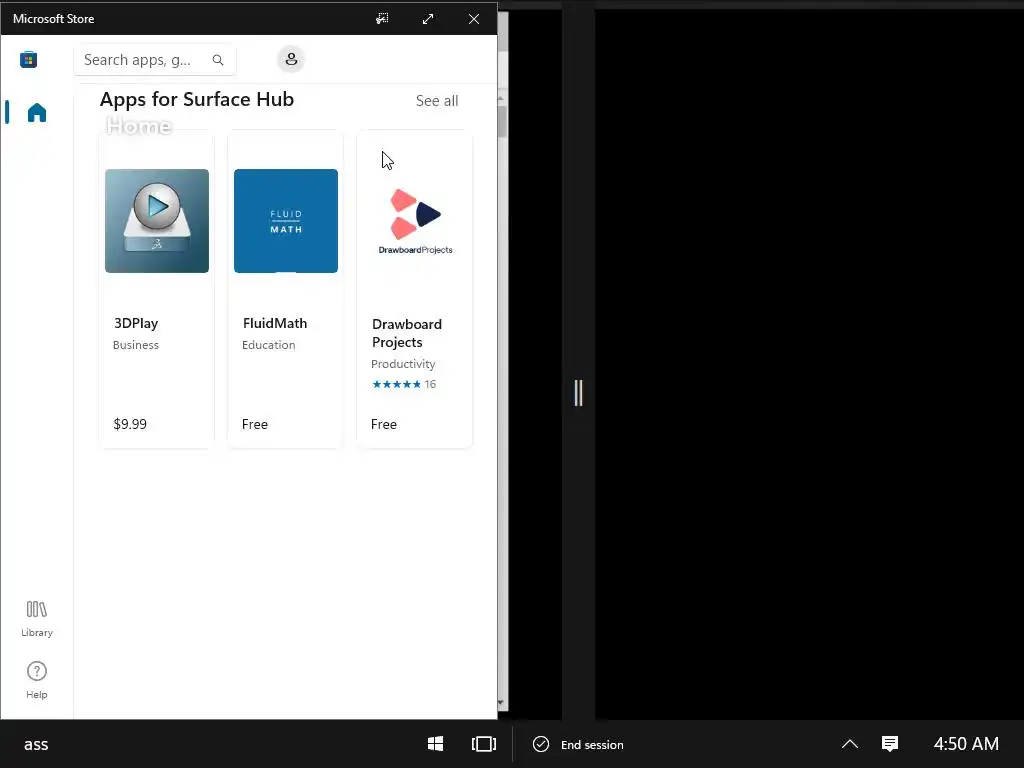Screen dimensions: 1024x768
Task: Click the 4:50 AM clock
Action: pyautogui.click(x=966, y=744)
